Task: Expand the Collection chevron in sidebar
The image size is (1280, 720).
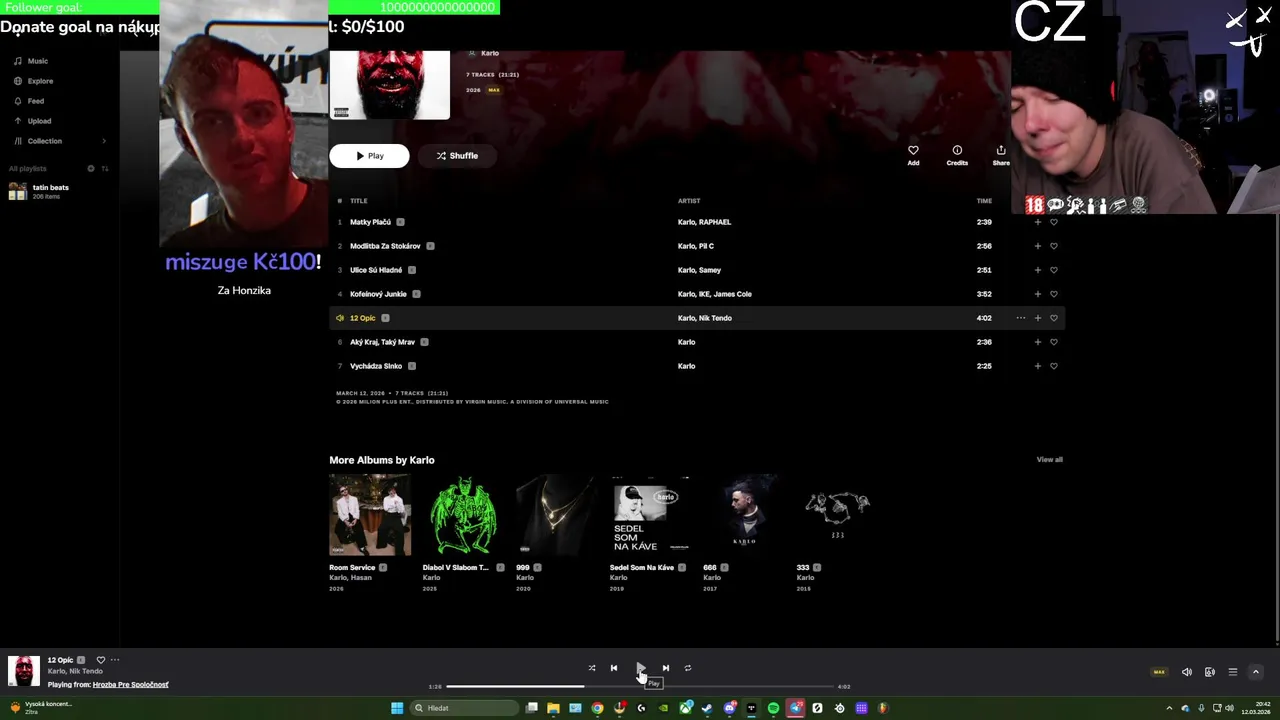Action: tap(104, 141)
